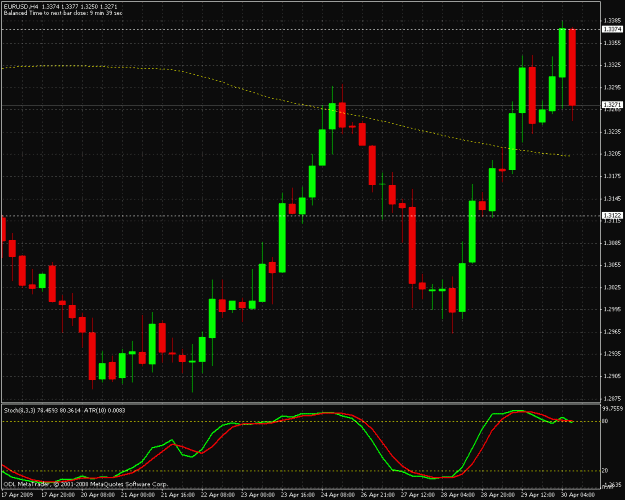The image size is (625, 500).
Task: Click the 1.3085 price axis label
Action: pos(612,242)
